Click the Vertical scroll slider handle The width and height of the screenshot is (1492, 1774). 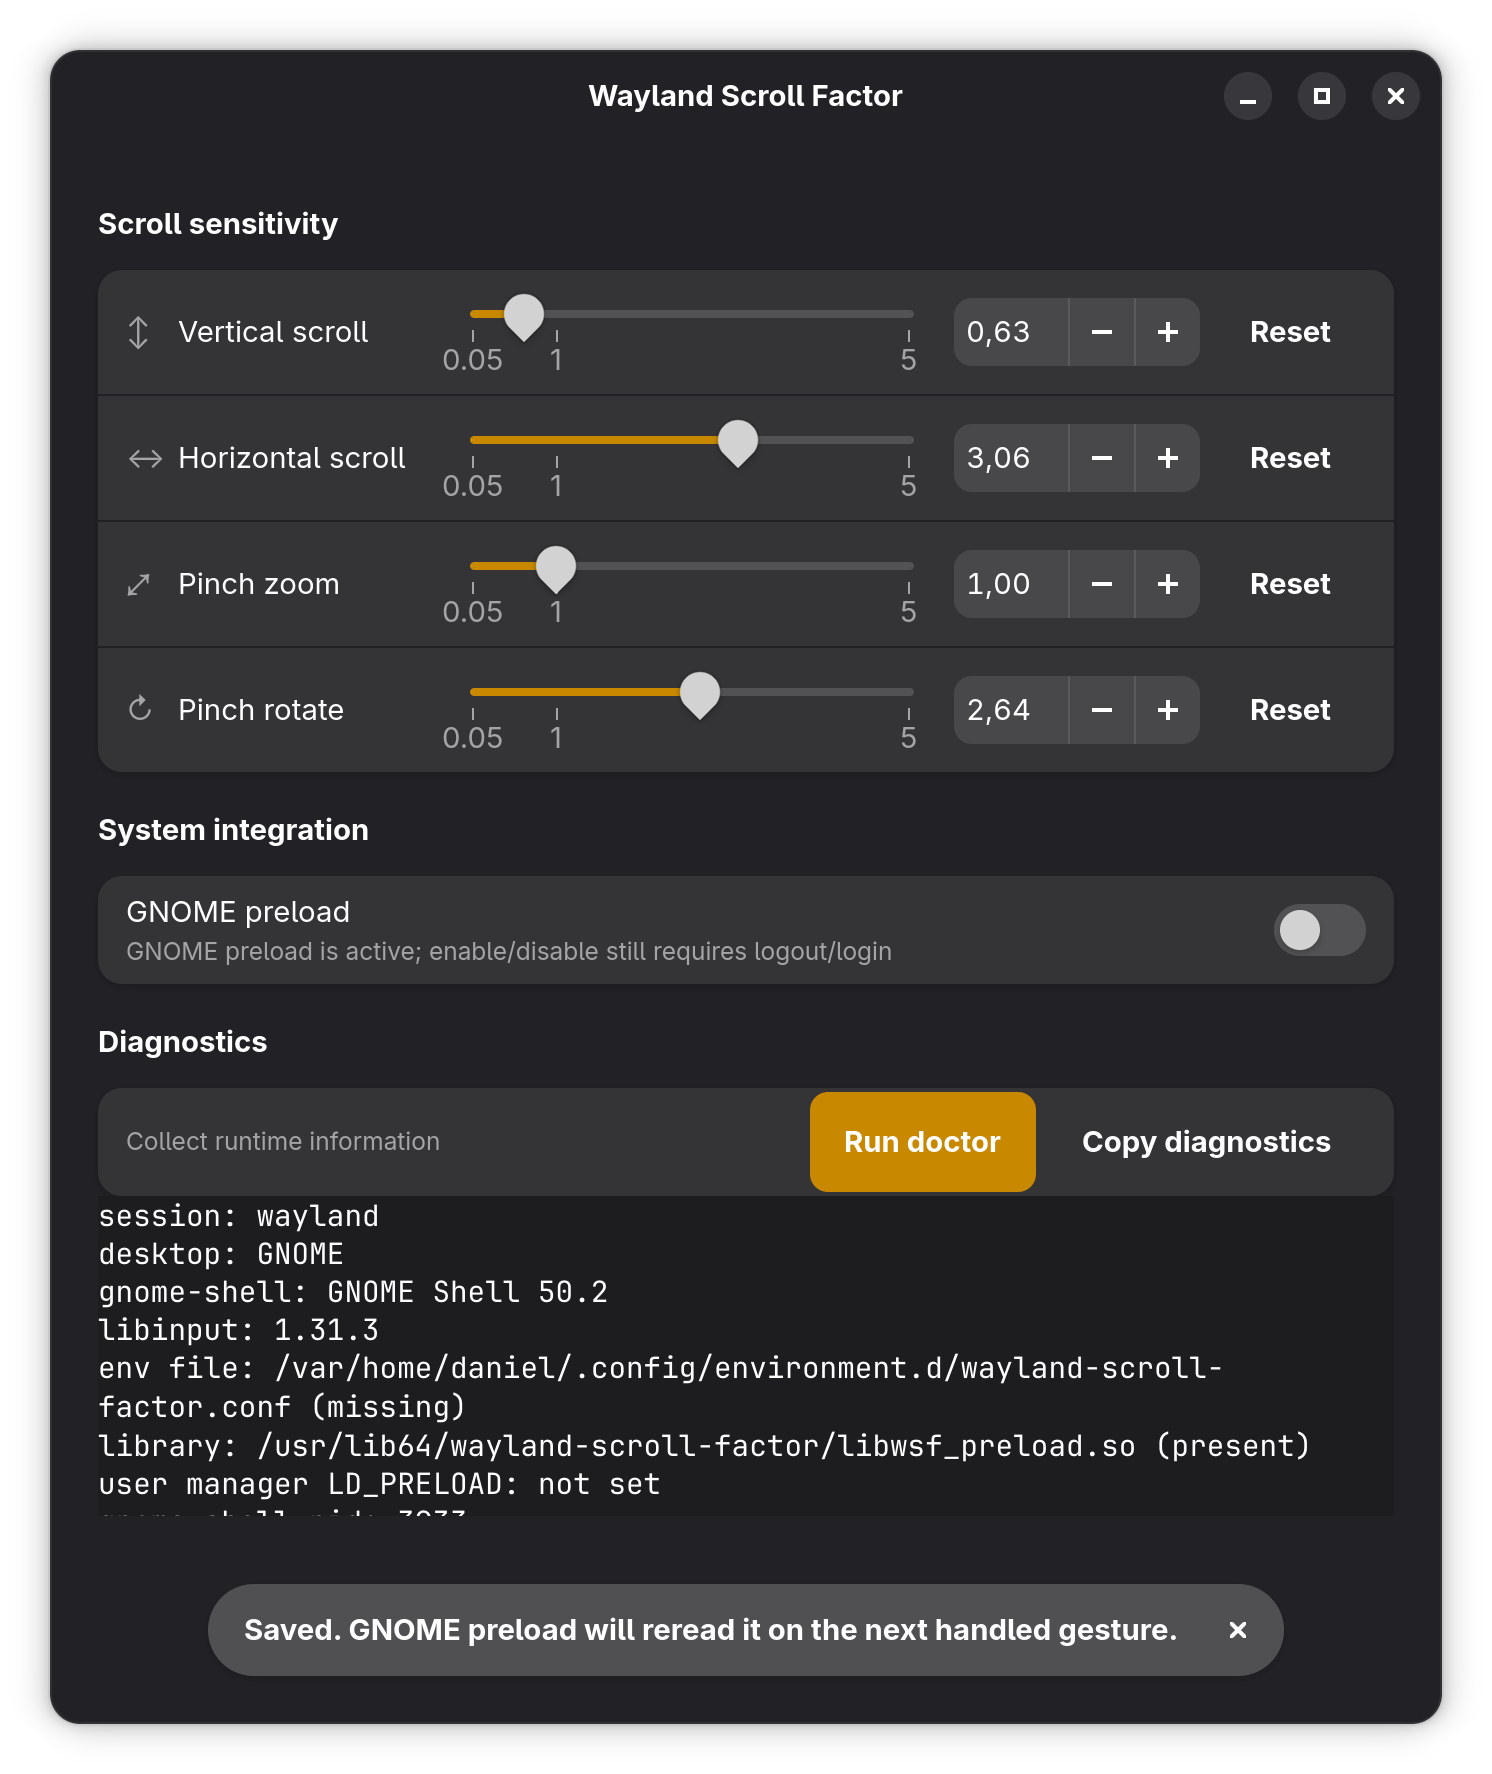(524, 317)
